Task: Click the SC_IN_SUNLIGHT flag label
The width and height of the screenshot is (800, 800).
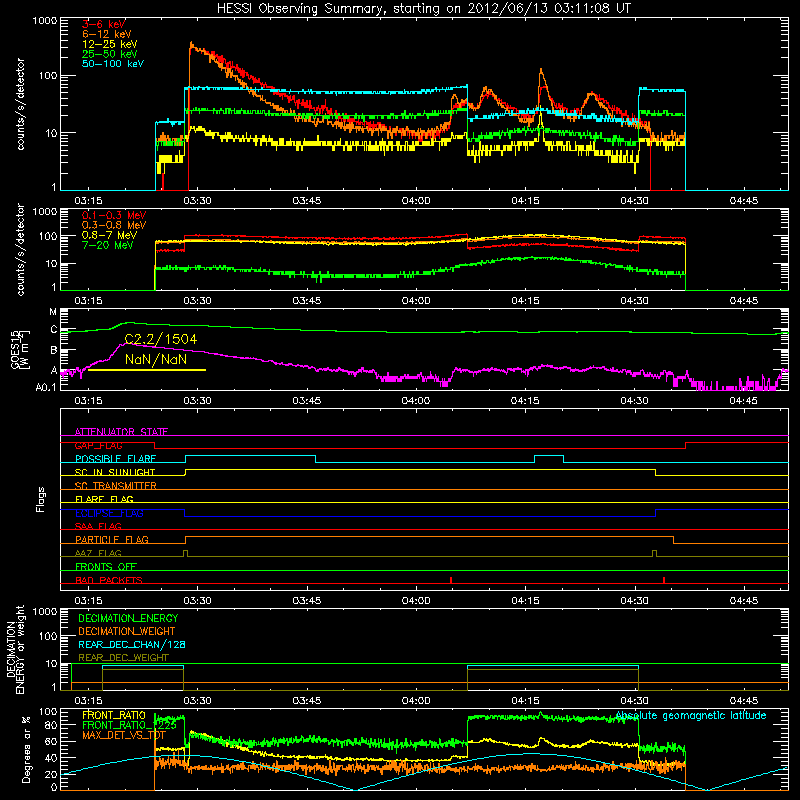Action: (x=115, y=472)
